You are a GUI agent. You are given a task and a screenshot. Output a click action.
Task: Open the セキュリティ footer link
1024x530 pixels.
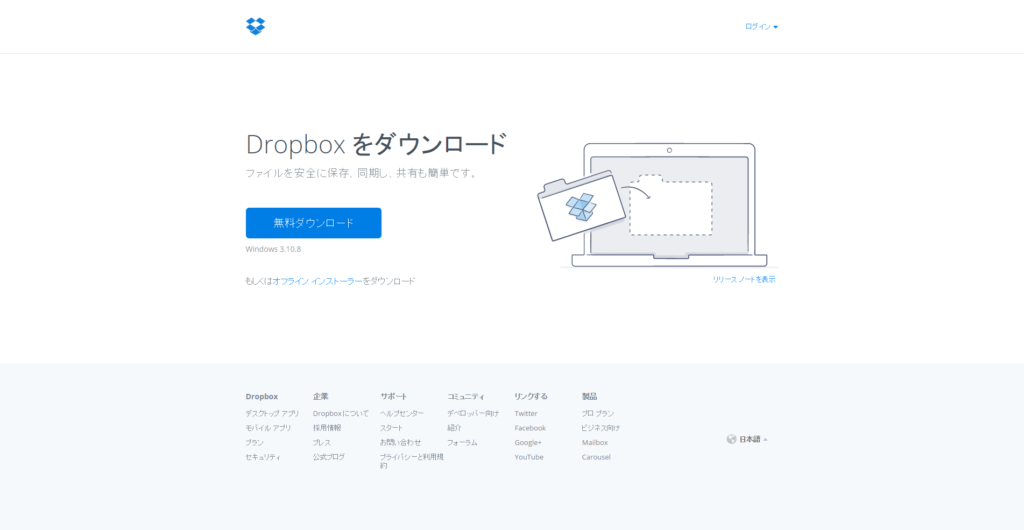(x=263, y=457)
